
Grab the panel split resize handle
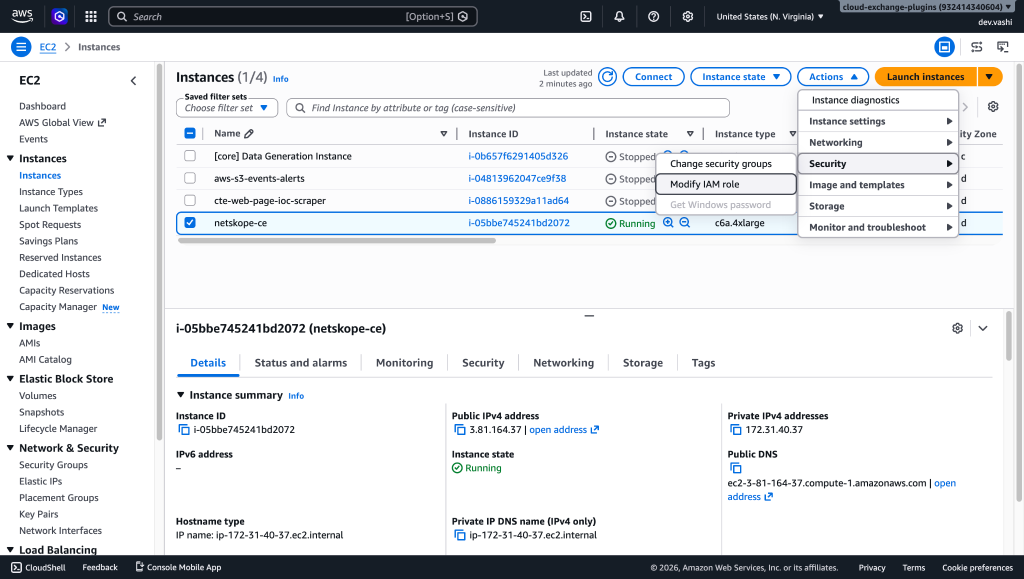[589, 315]
